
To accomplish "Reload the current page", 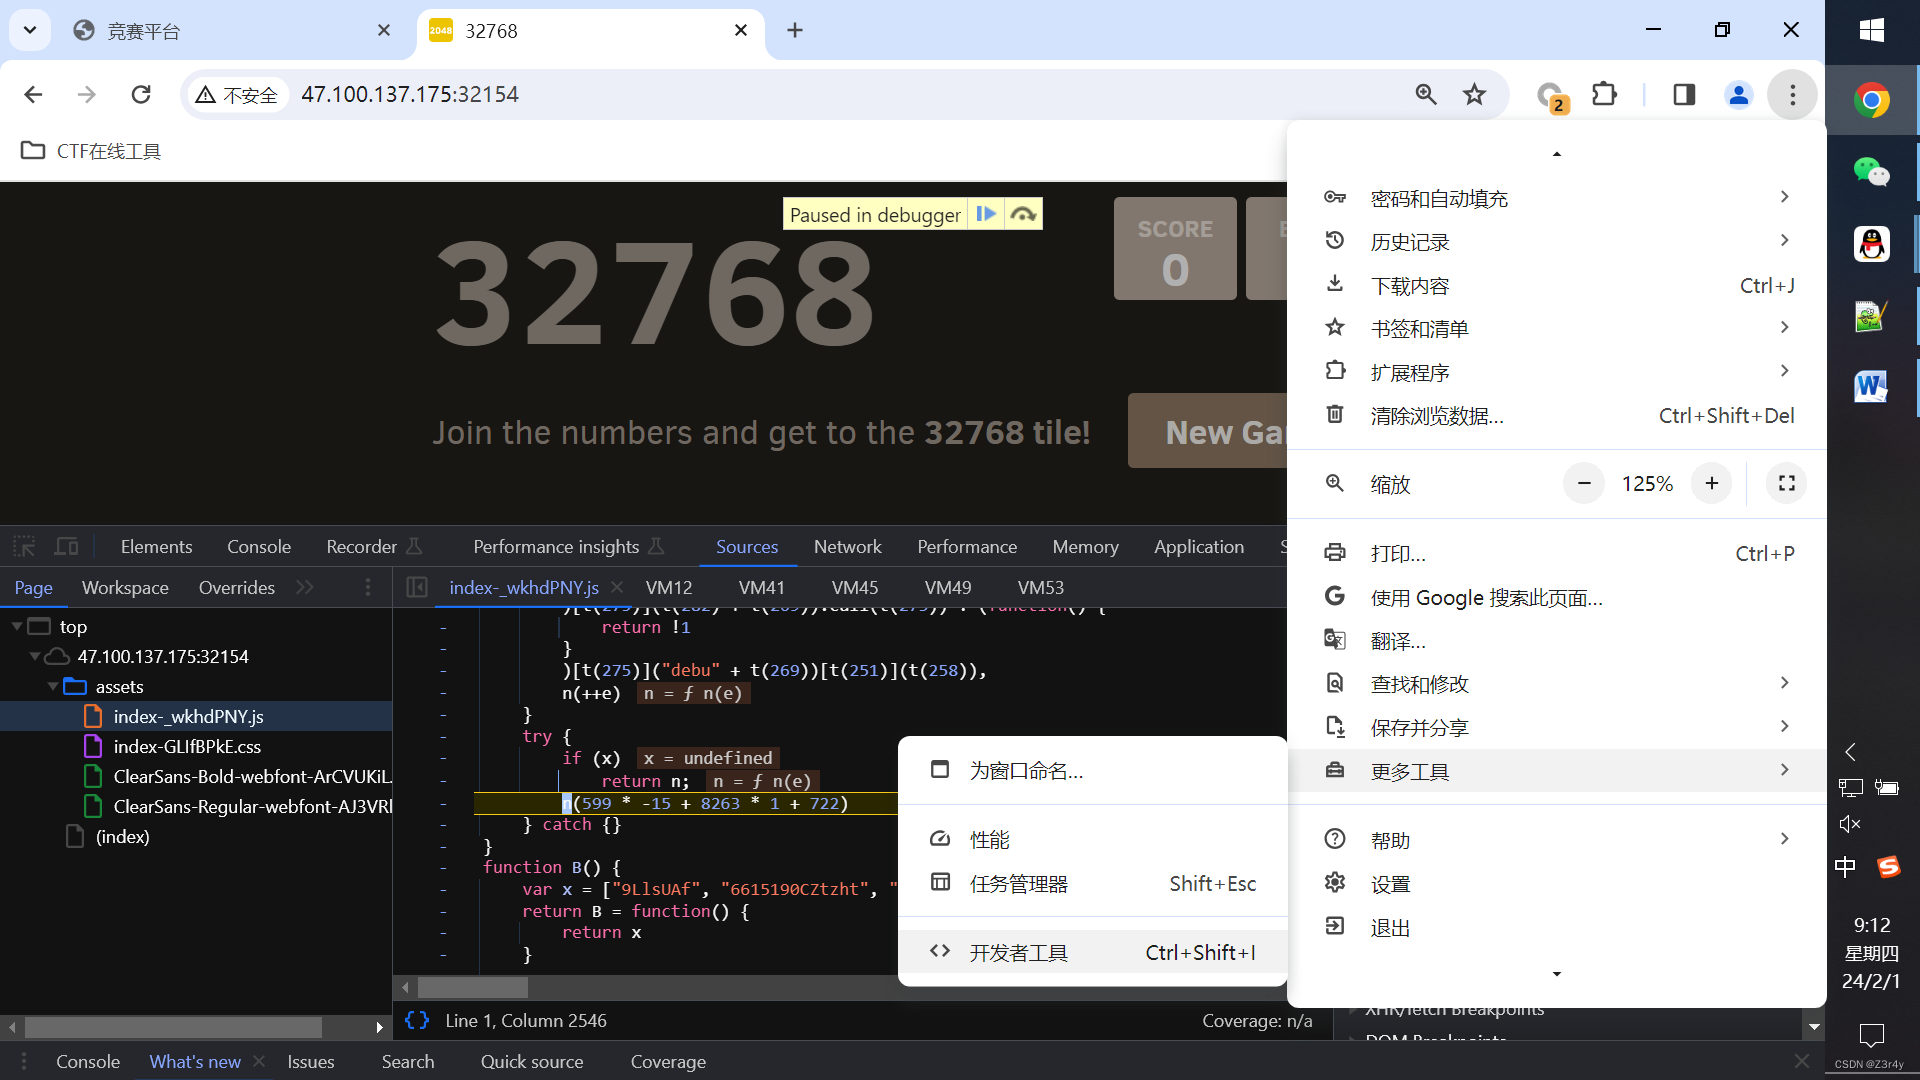I will click(141, 94).
